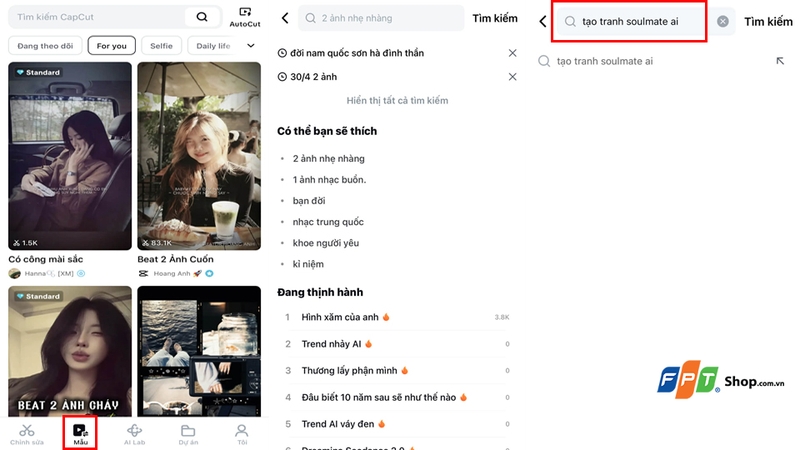800x450 pixels.
Task: Tap clock icon beside "đời nam quốc sơn hà"
Action: pyautogui.click(x=282, y=53)
